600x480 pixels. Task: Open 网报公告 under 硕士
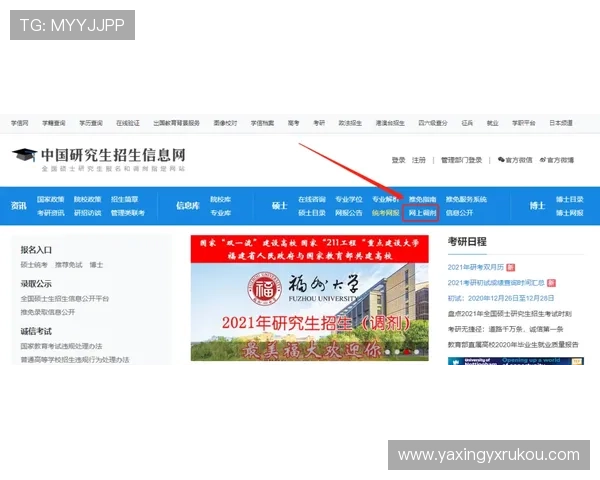(349, 213)
